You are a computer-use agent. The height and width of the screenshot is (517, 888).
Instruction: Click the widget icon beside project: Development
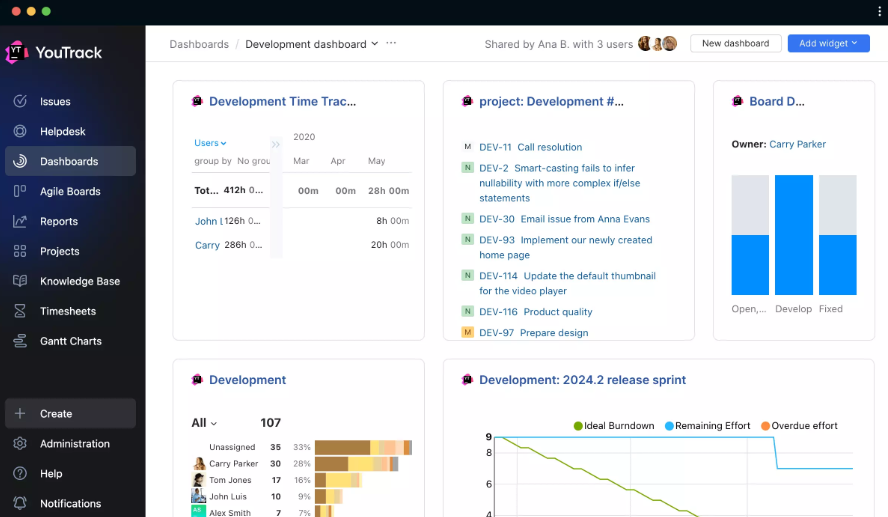coord(467,101)
